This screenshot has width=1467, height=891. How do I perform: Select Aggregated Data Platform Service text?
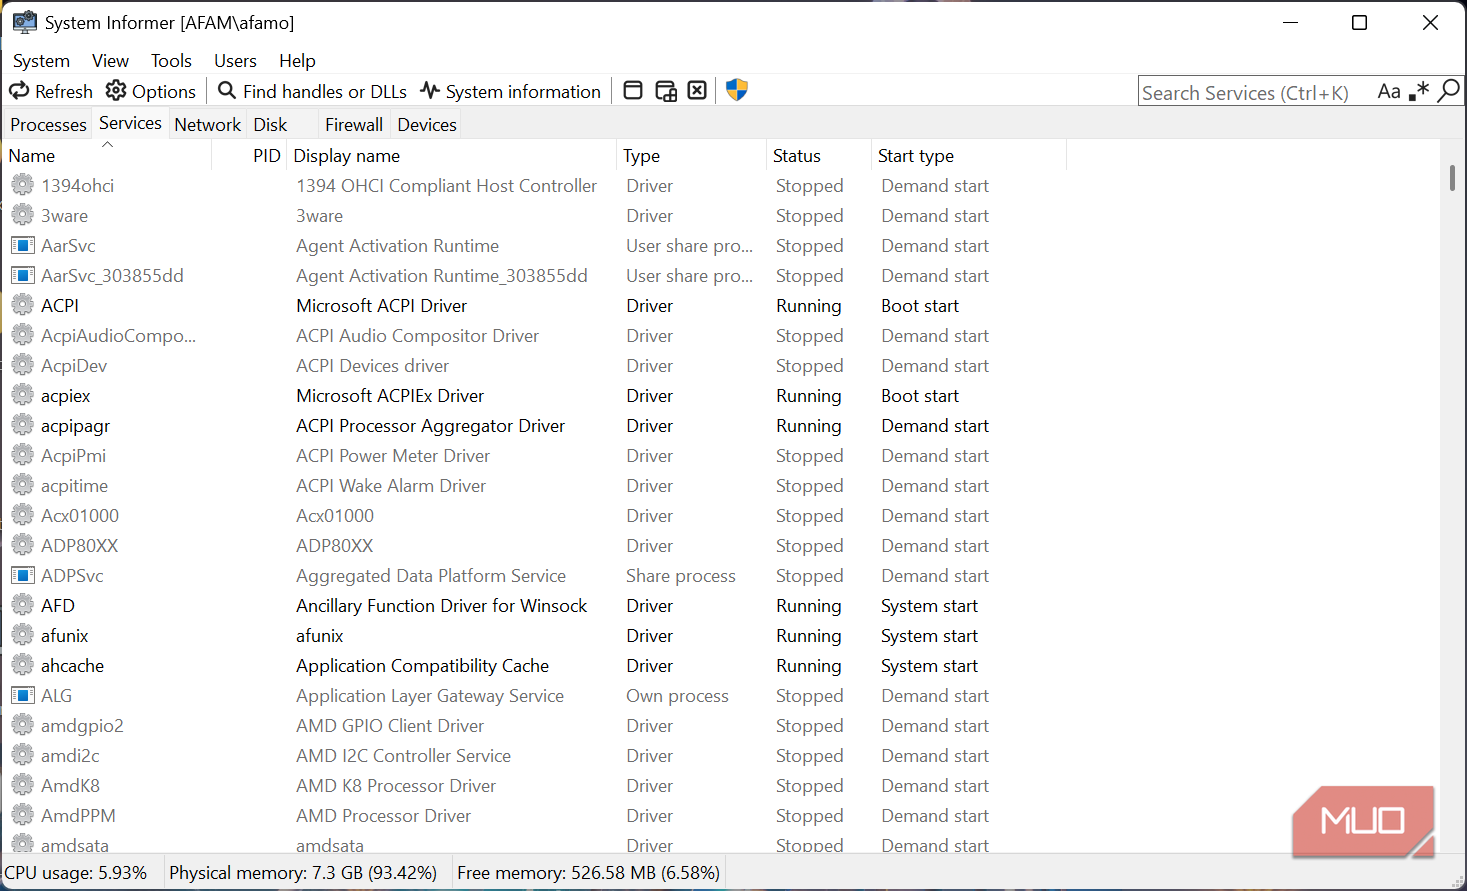point(431,576)
